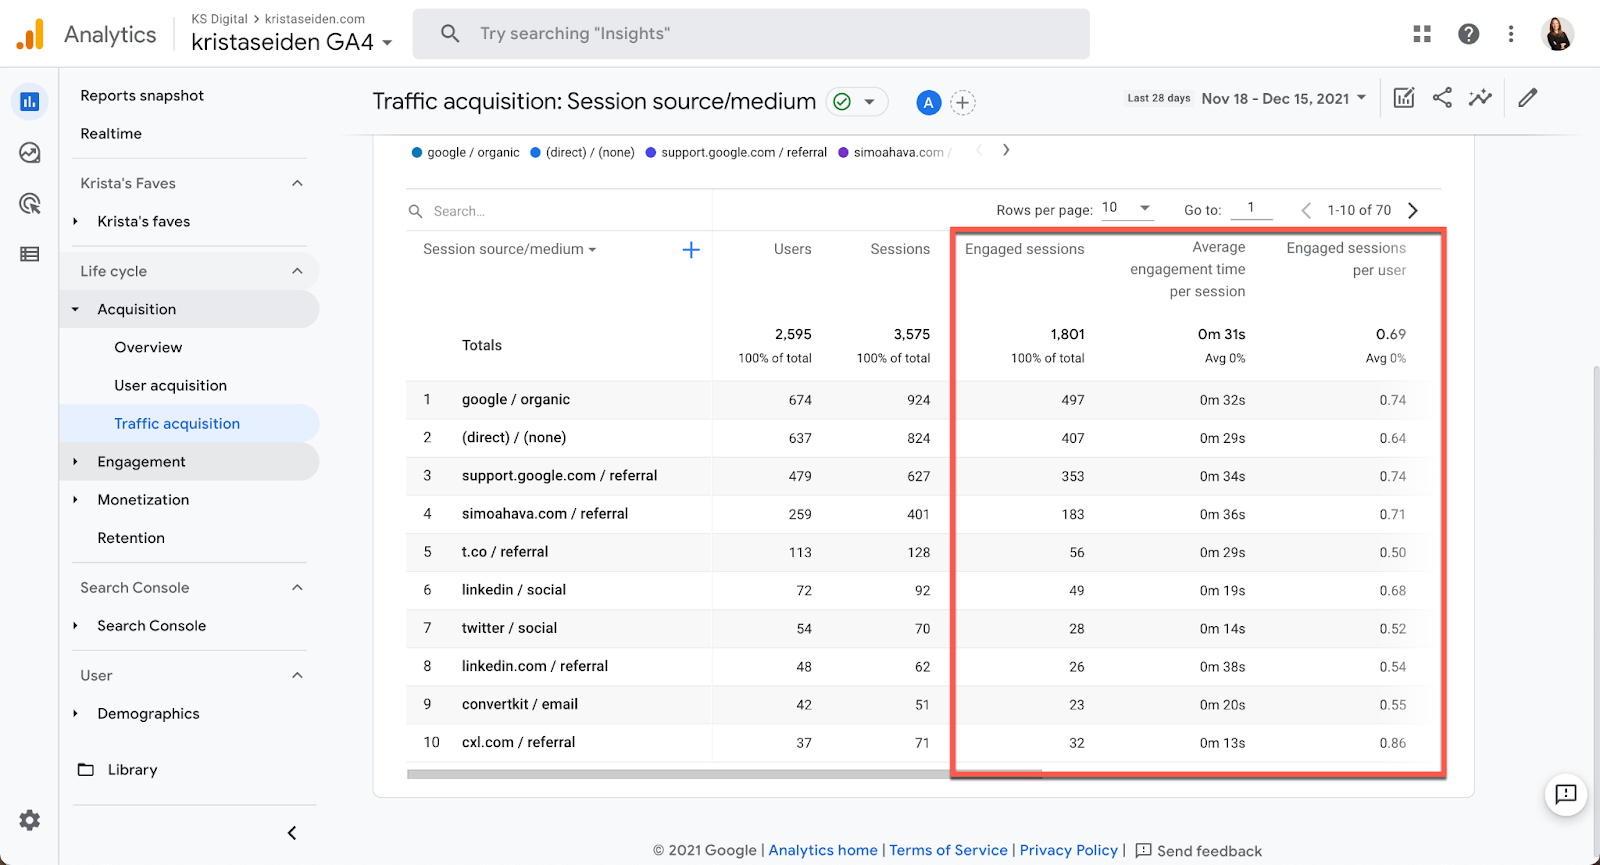1600x865 pixels.
Task: Open the date range picker dropdown
Action: [x=1283, y=98]
